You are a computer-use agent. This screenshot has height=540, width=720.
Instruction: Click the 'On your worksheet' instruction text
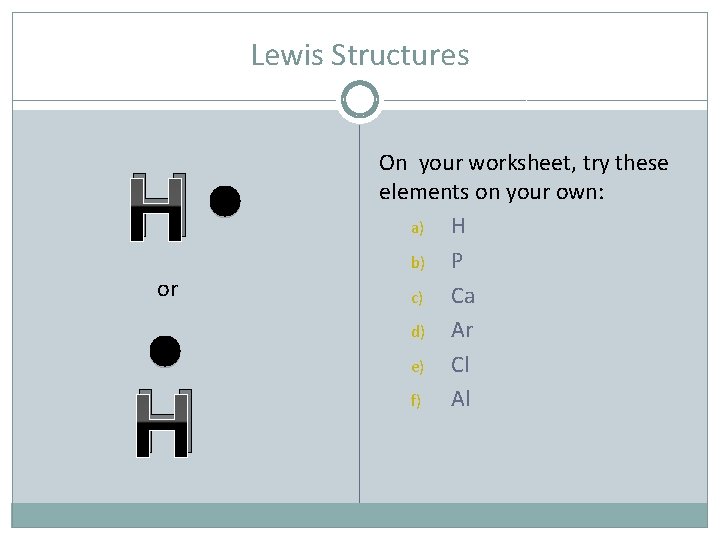click(523, 177)
